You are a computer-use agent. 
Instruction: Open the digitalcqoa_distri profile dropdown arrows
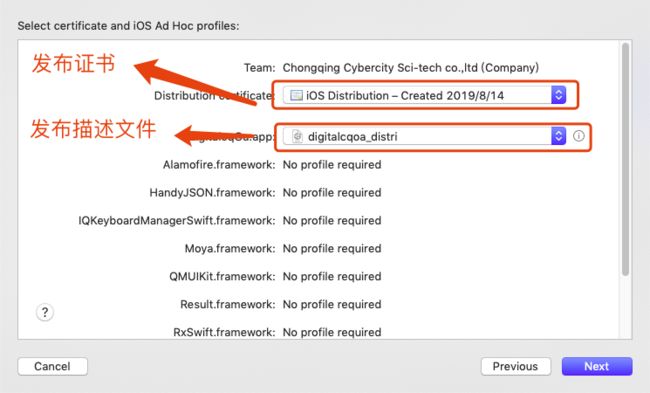pos(558,136)
